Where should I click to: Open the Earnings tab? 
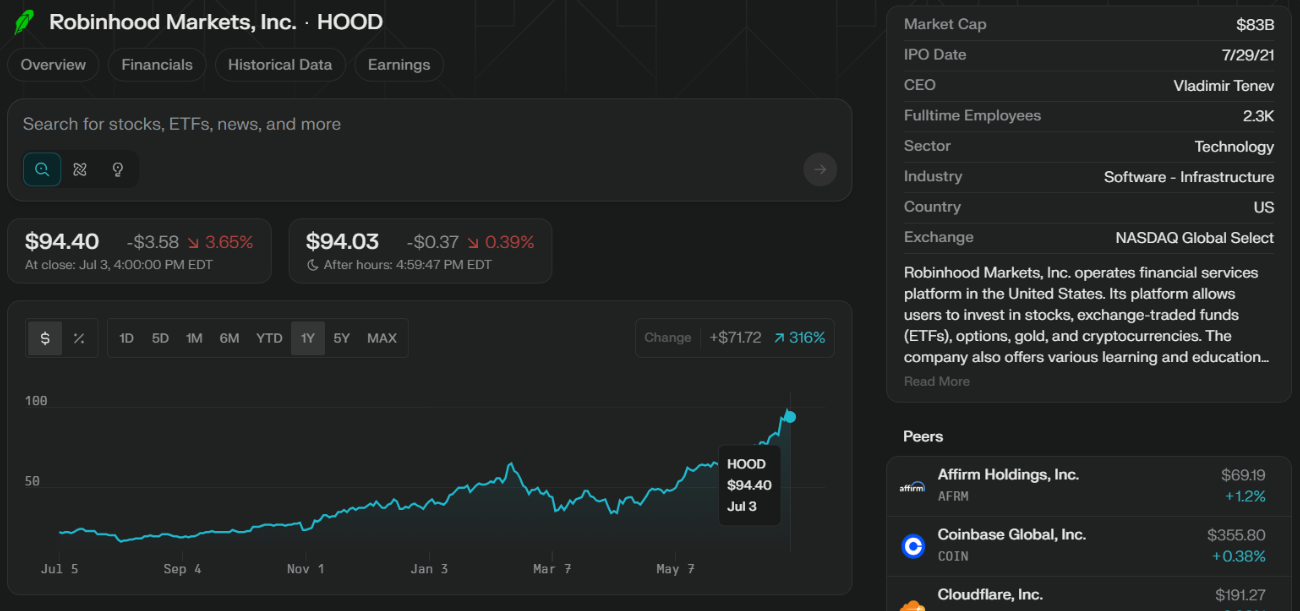(x=399, y=65)
